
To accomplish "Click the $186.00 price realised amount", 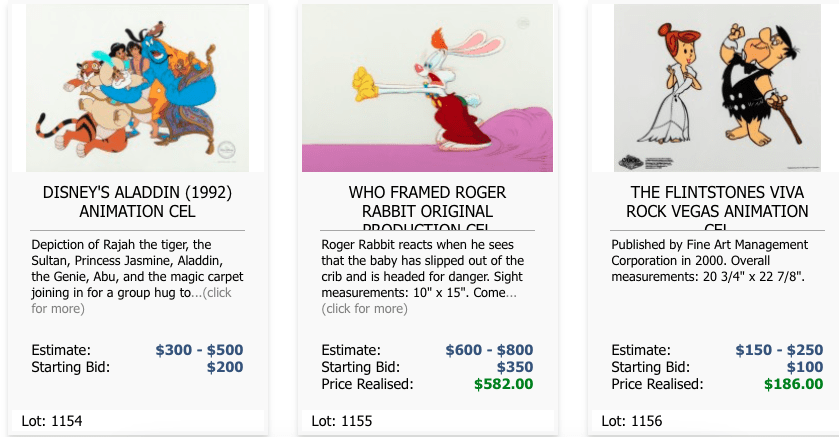I will [793, 384].
